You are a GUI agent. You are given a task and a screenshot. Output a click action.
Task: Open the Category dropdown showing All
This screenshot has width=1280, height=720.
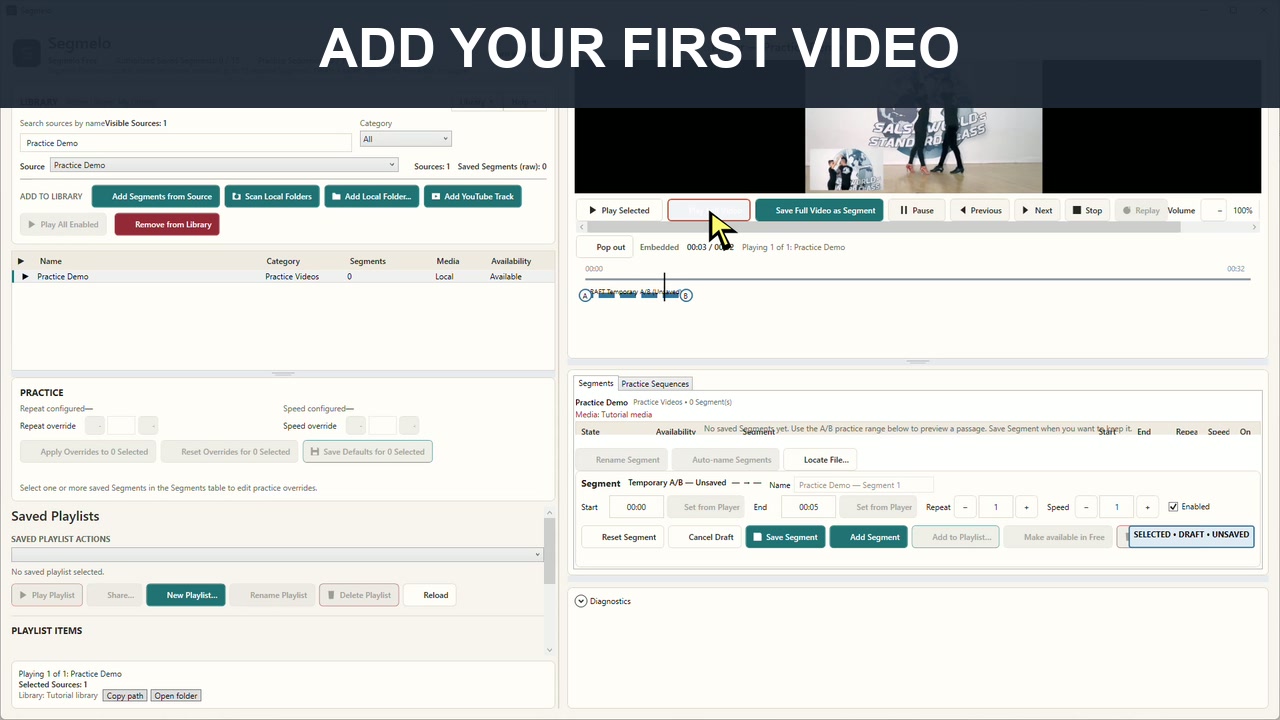(405, 139)
